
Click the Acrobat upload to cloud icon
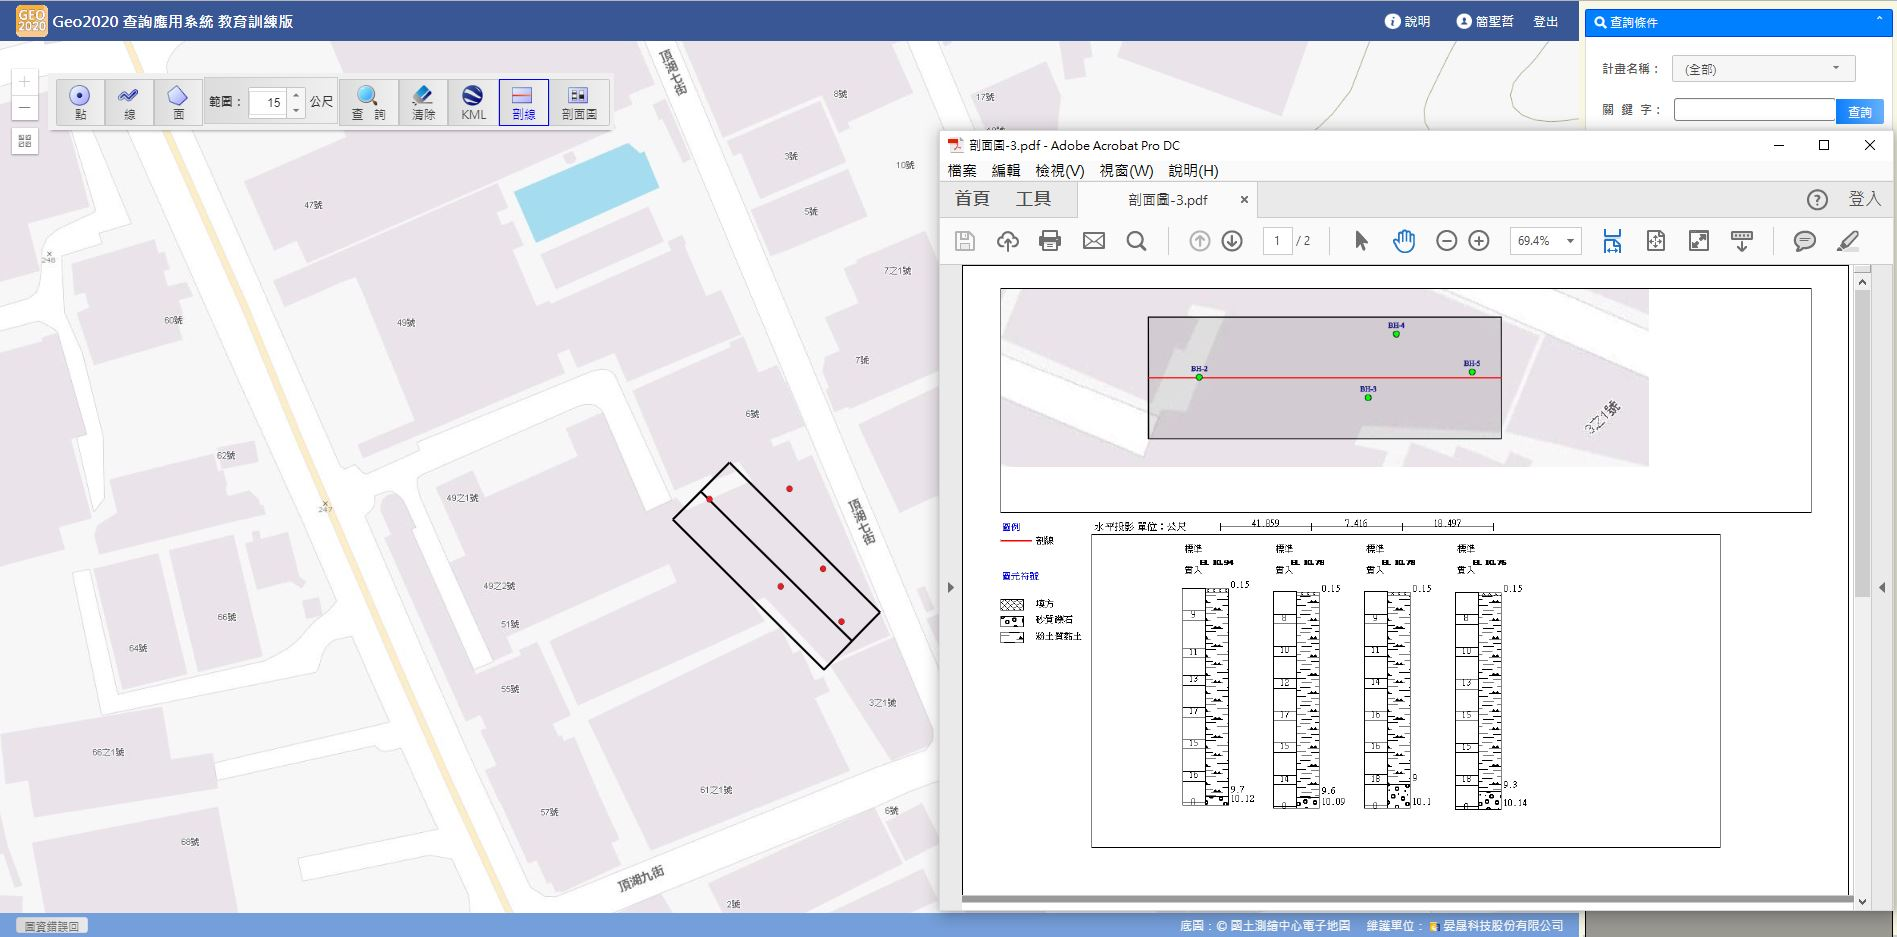[x=1008, y=241]
